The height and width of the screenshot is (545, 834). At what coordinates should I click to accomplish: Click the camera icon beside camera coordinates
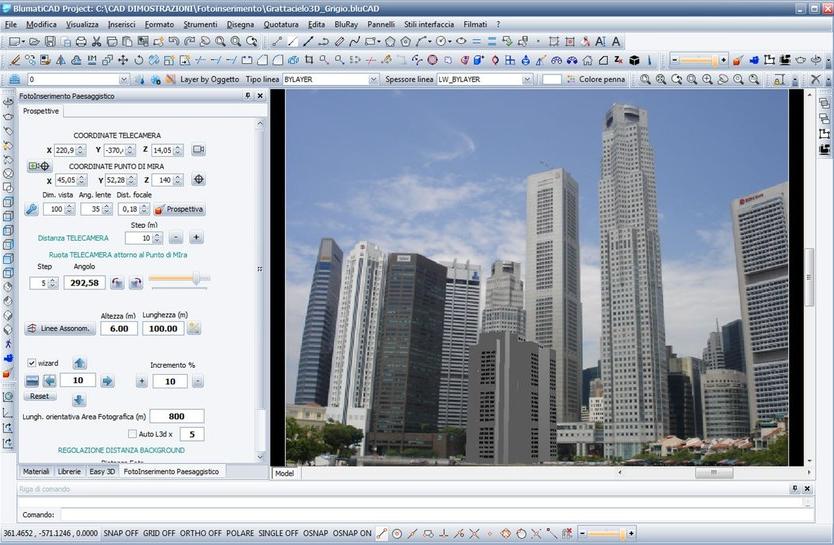pyautogui.click(x=198, y=150)
